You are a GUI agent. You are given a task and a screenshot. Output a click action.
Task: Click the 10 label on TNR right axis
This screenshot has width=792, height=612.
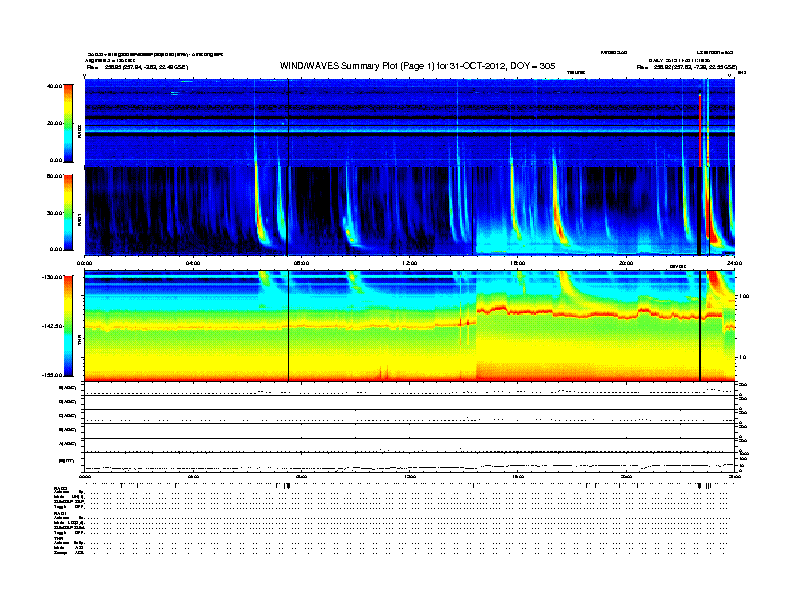tap(743, 357)
